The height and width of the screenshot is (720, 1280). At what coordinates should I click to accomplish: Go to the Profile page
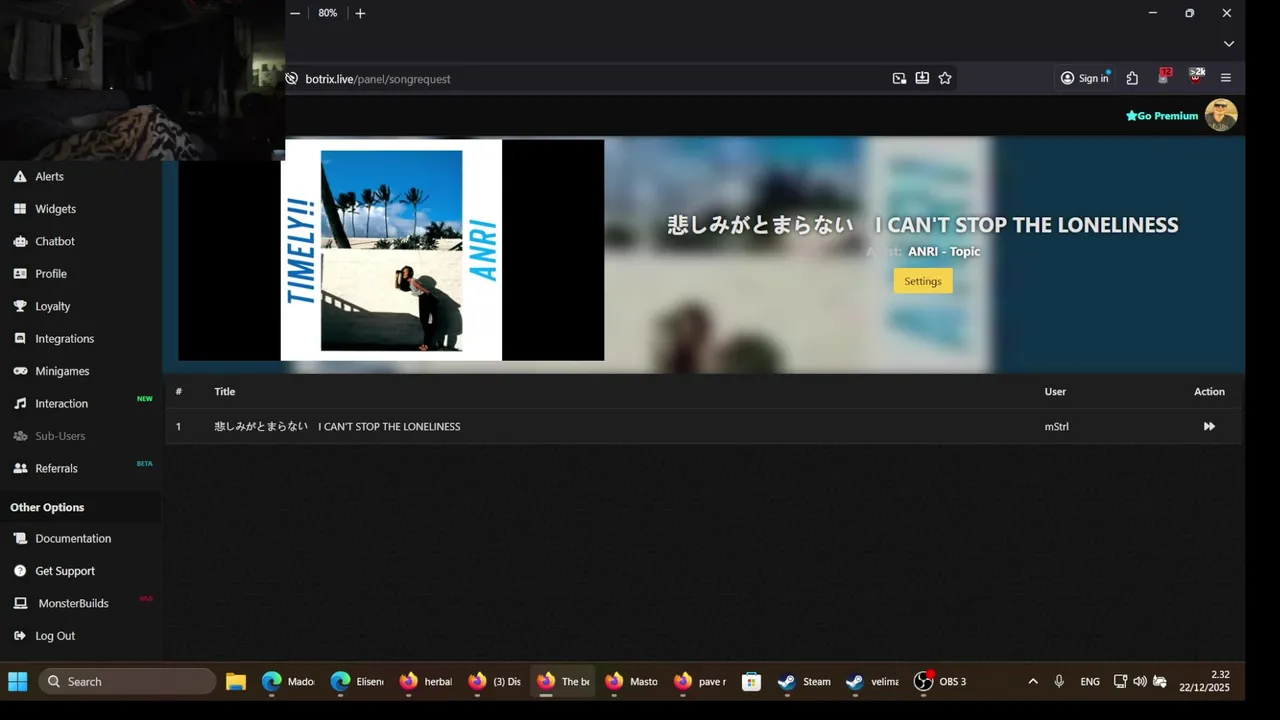51,274
